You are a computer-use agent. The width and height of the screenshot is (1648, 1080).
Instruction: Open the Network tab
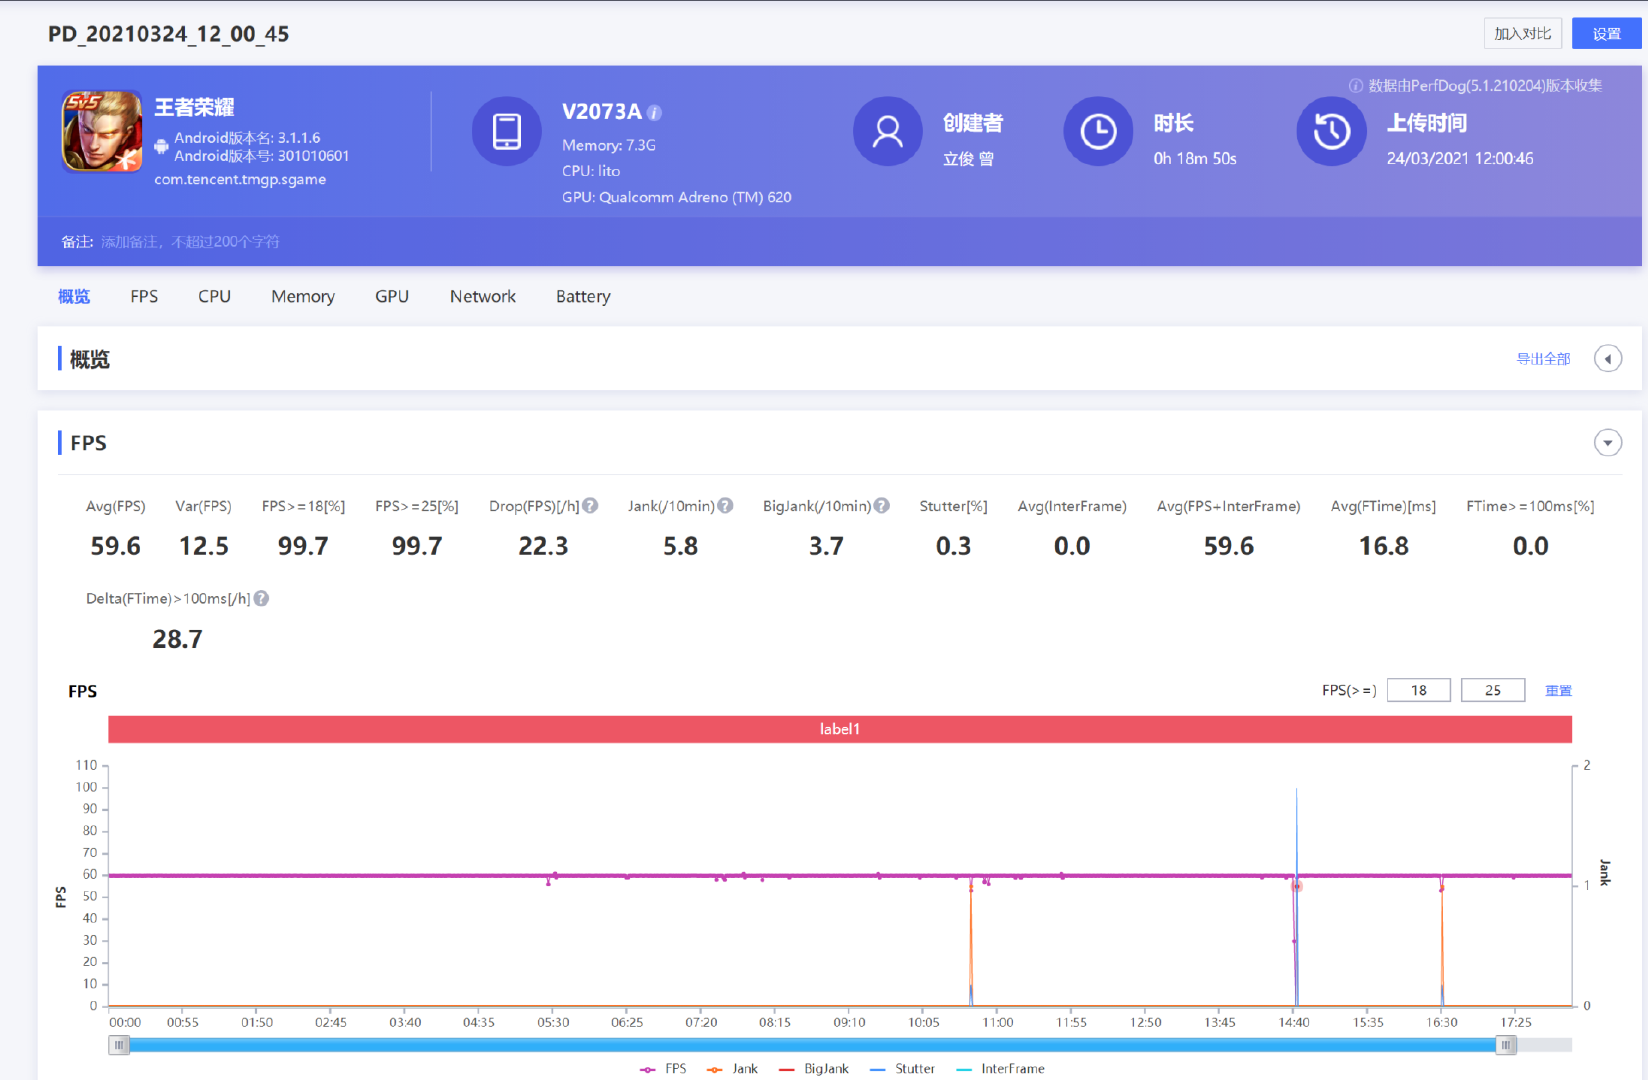[x=483, y=296]
